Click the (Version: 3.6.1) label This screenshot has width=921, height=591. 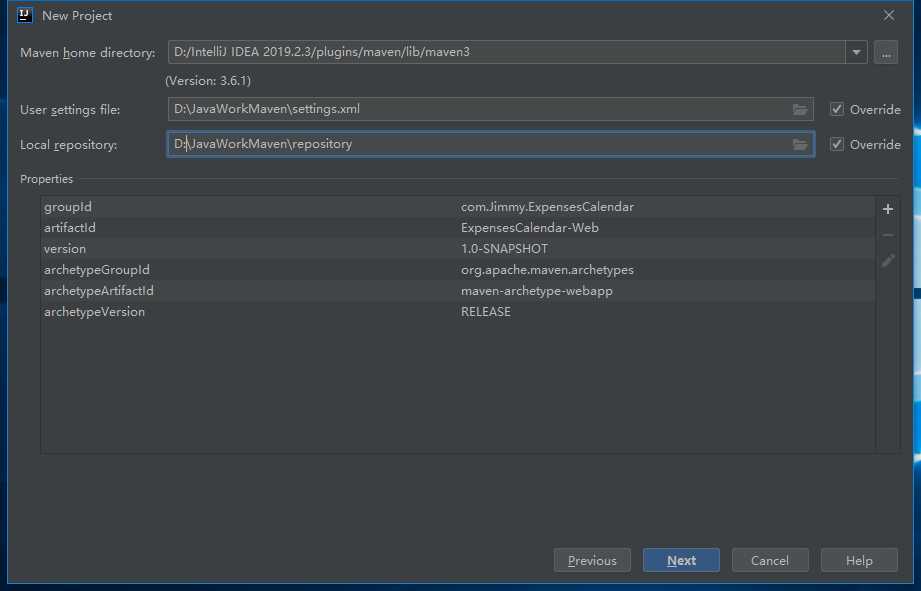(208, 80)
